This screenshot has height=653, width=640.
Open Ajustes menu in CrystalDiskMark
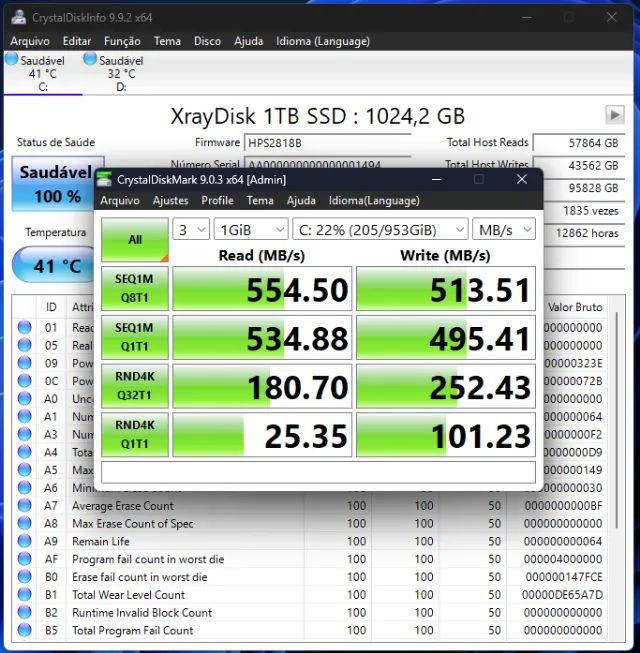pos(170,201)
